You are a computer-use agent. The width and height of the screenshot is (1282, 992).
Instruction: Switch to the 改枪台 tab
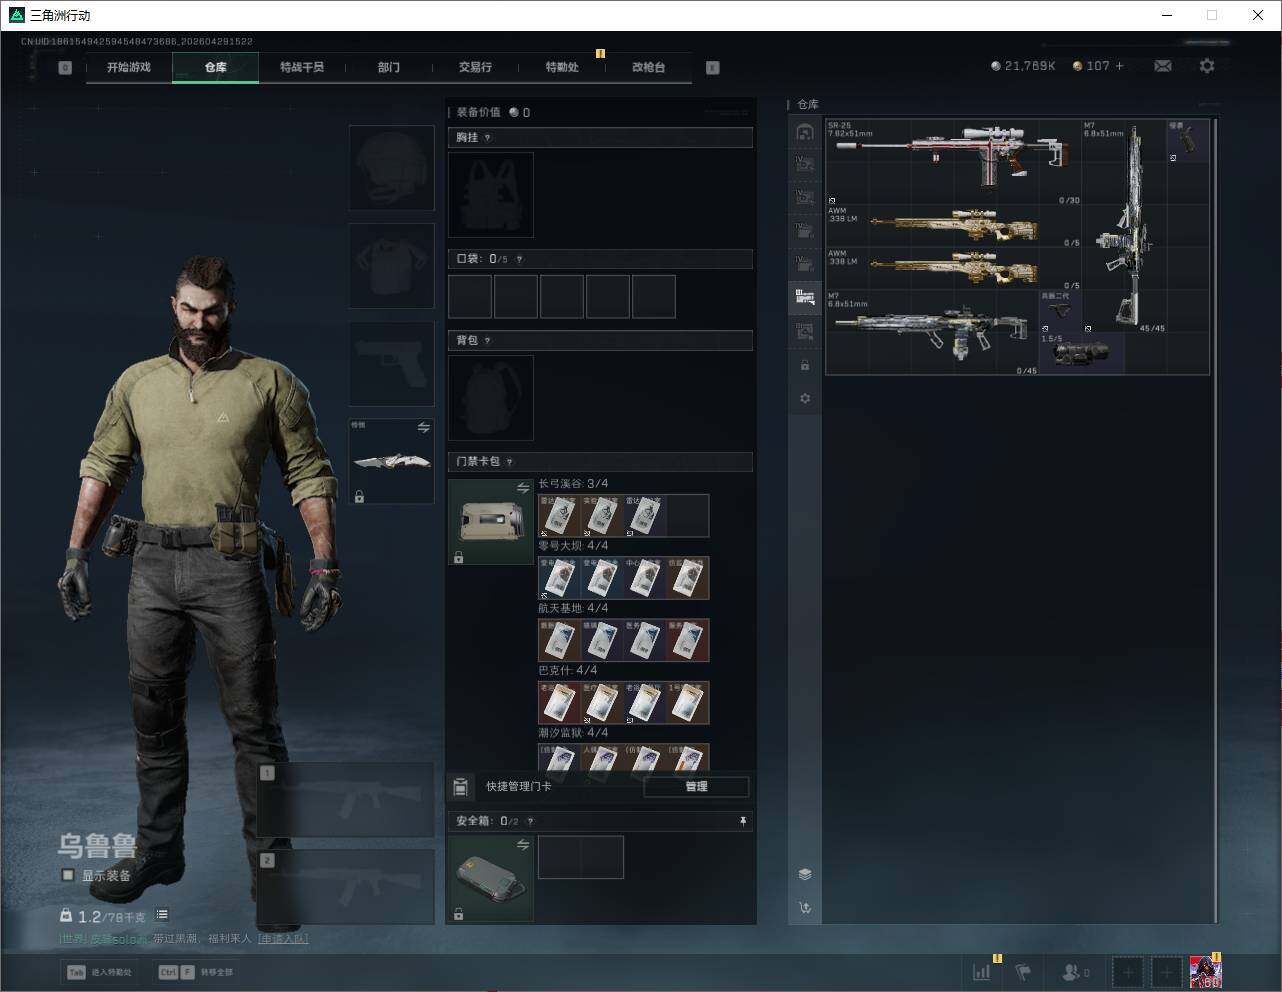click(648, 67)
